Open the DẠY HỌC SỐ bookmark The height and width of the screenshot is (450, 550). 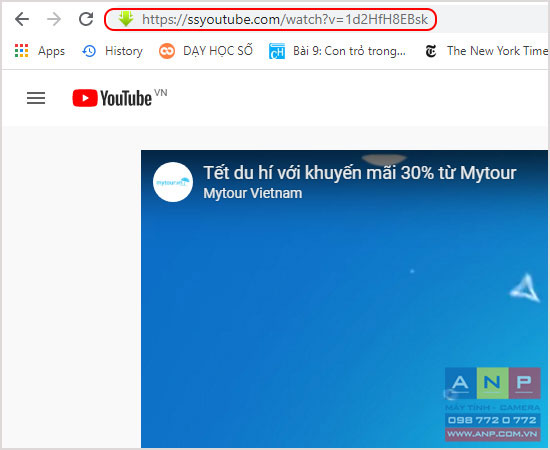coord(217,51)
